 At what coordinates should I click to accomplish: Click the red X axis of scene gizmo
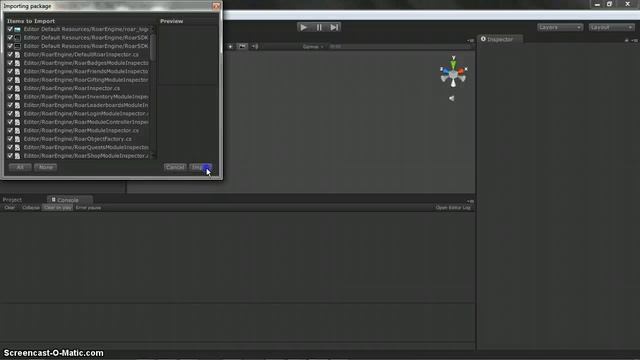click(x=461, y=71)
